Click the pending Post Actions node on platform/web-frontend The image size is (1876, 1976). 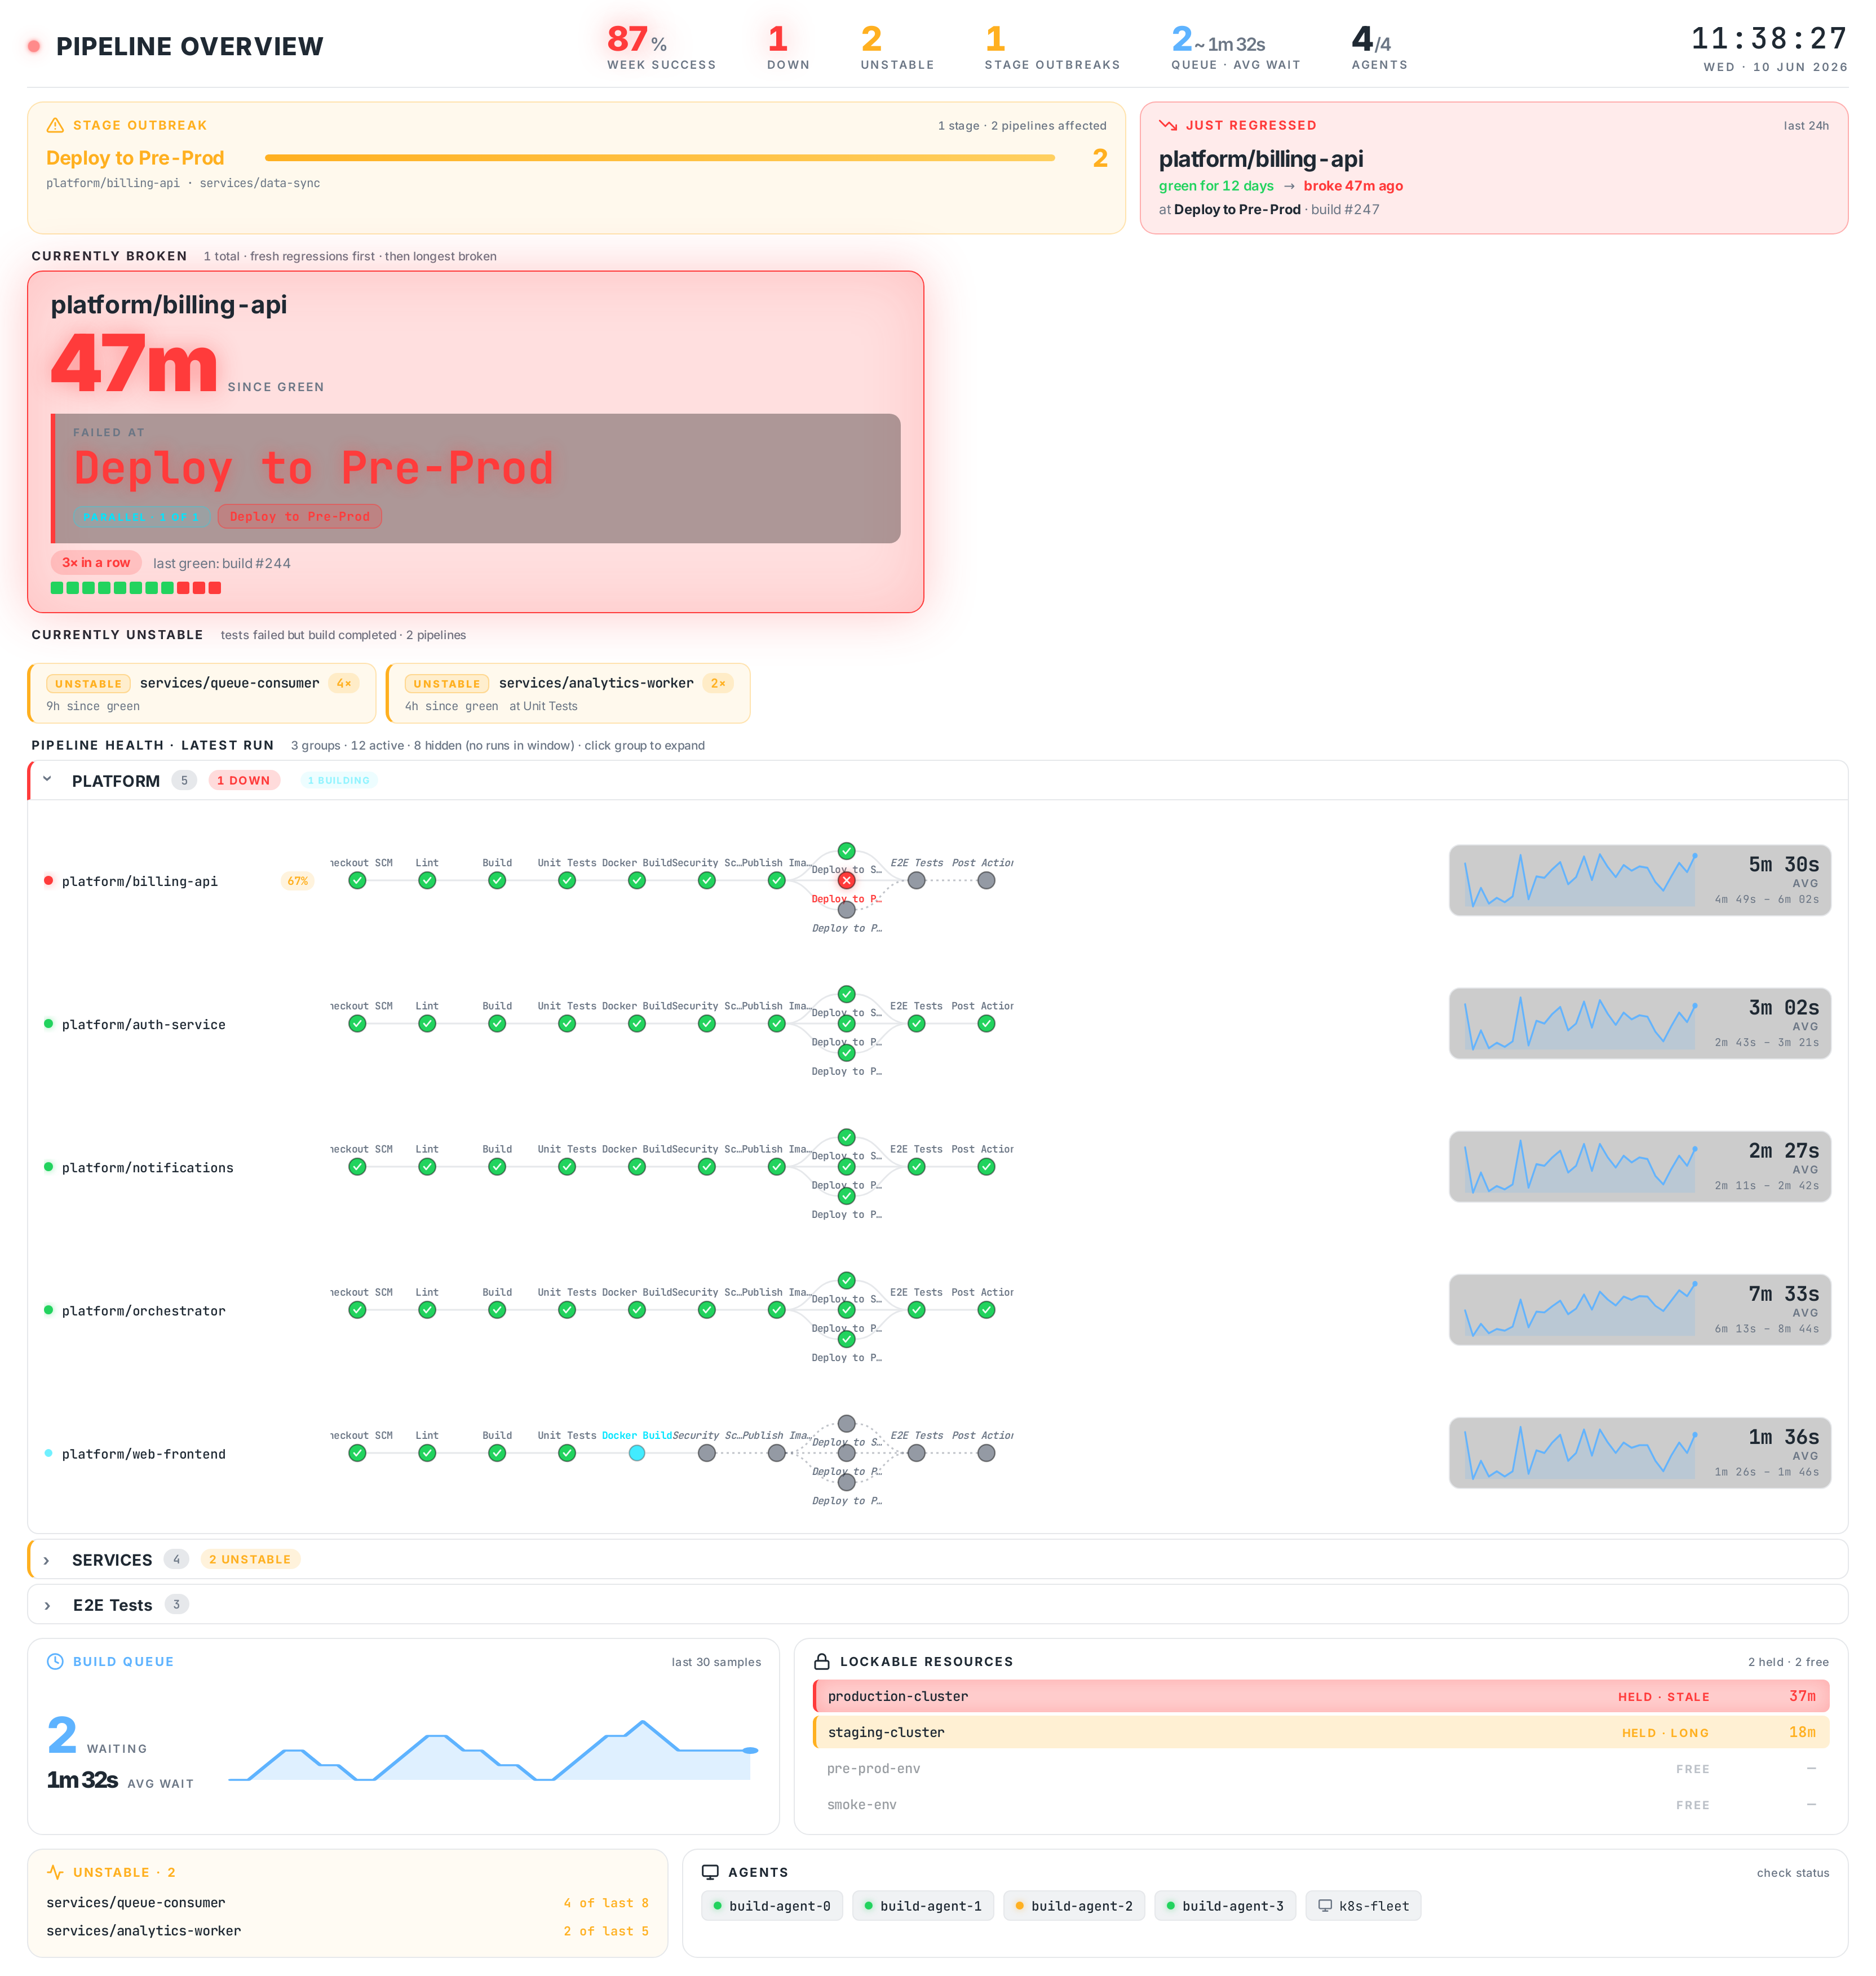click(986, 1453)
